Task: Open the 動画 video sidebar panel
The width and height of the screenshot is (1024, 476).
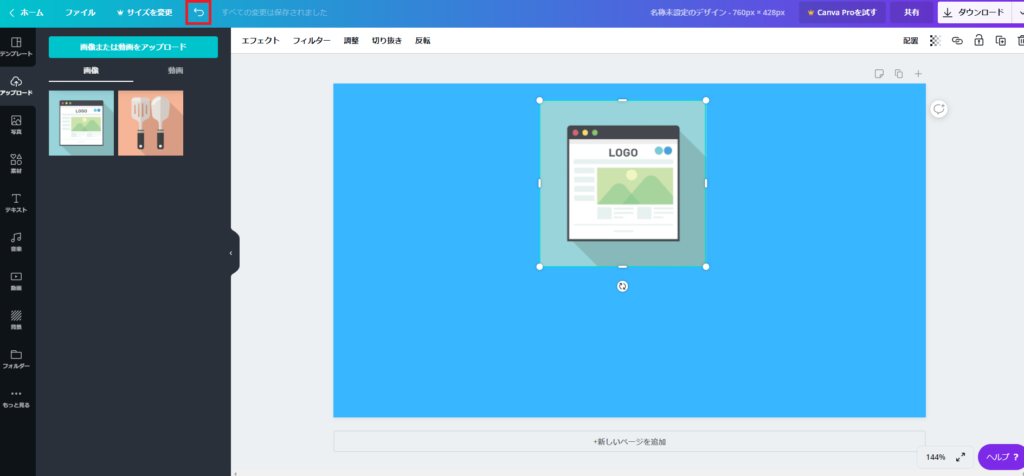Action: coord(16,281)
